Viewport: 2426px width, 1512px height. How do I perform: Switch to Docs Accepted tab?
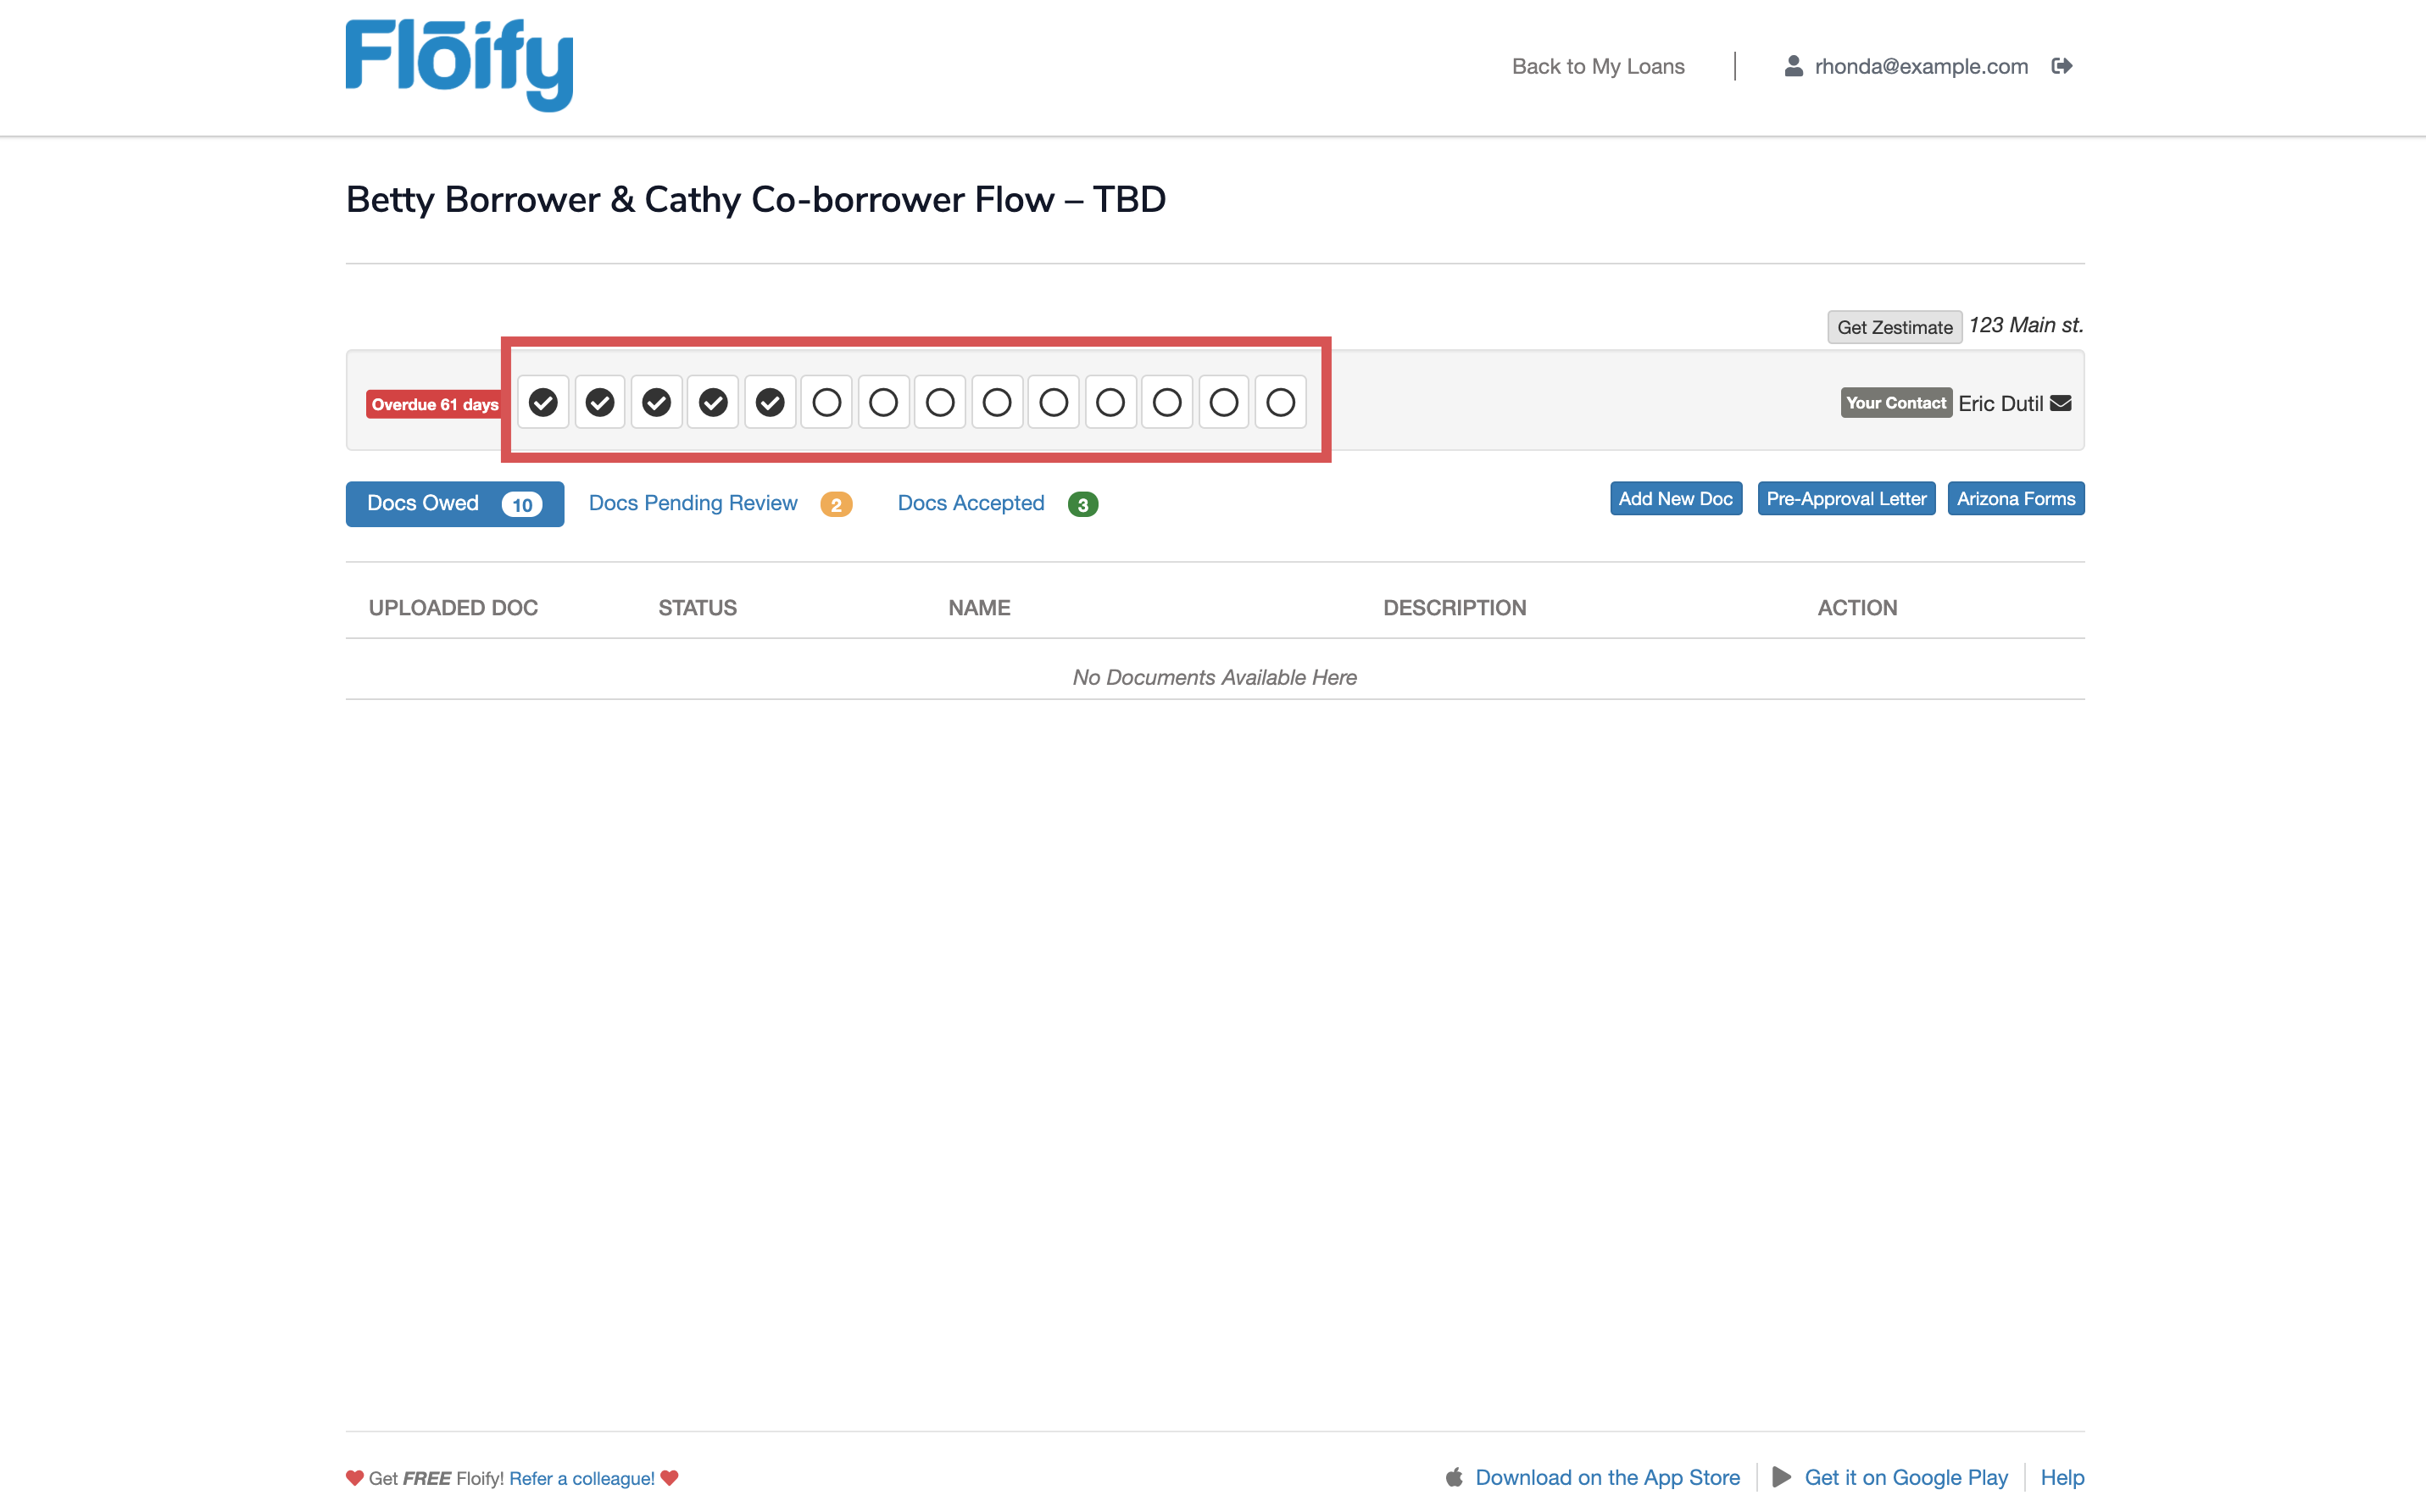pyautogui.click(x=970, y=503)
